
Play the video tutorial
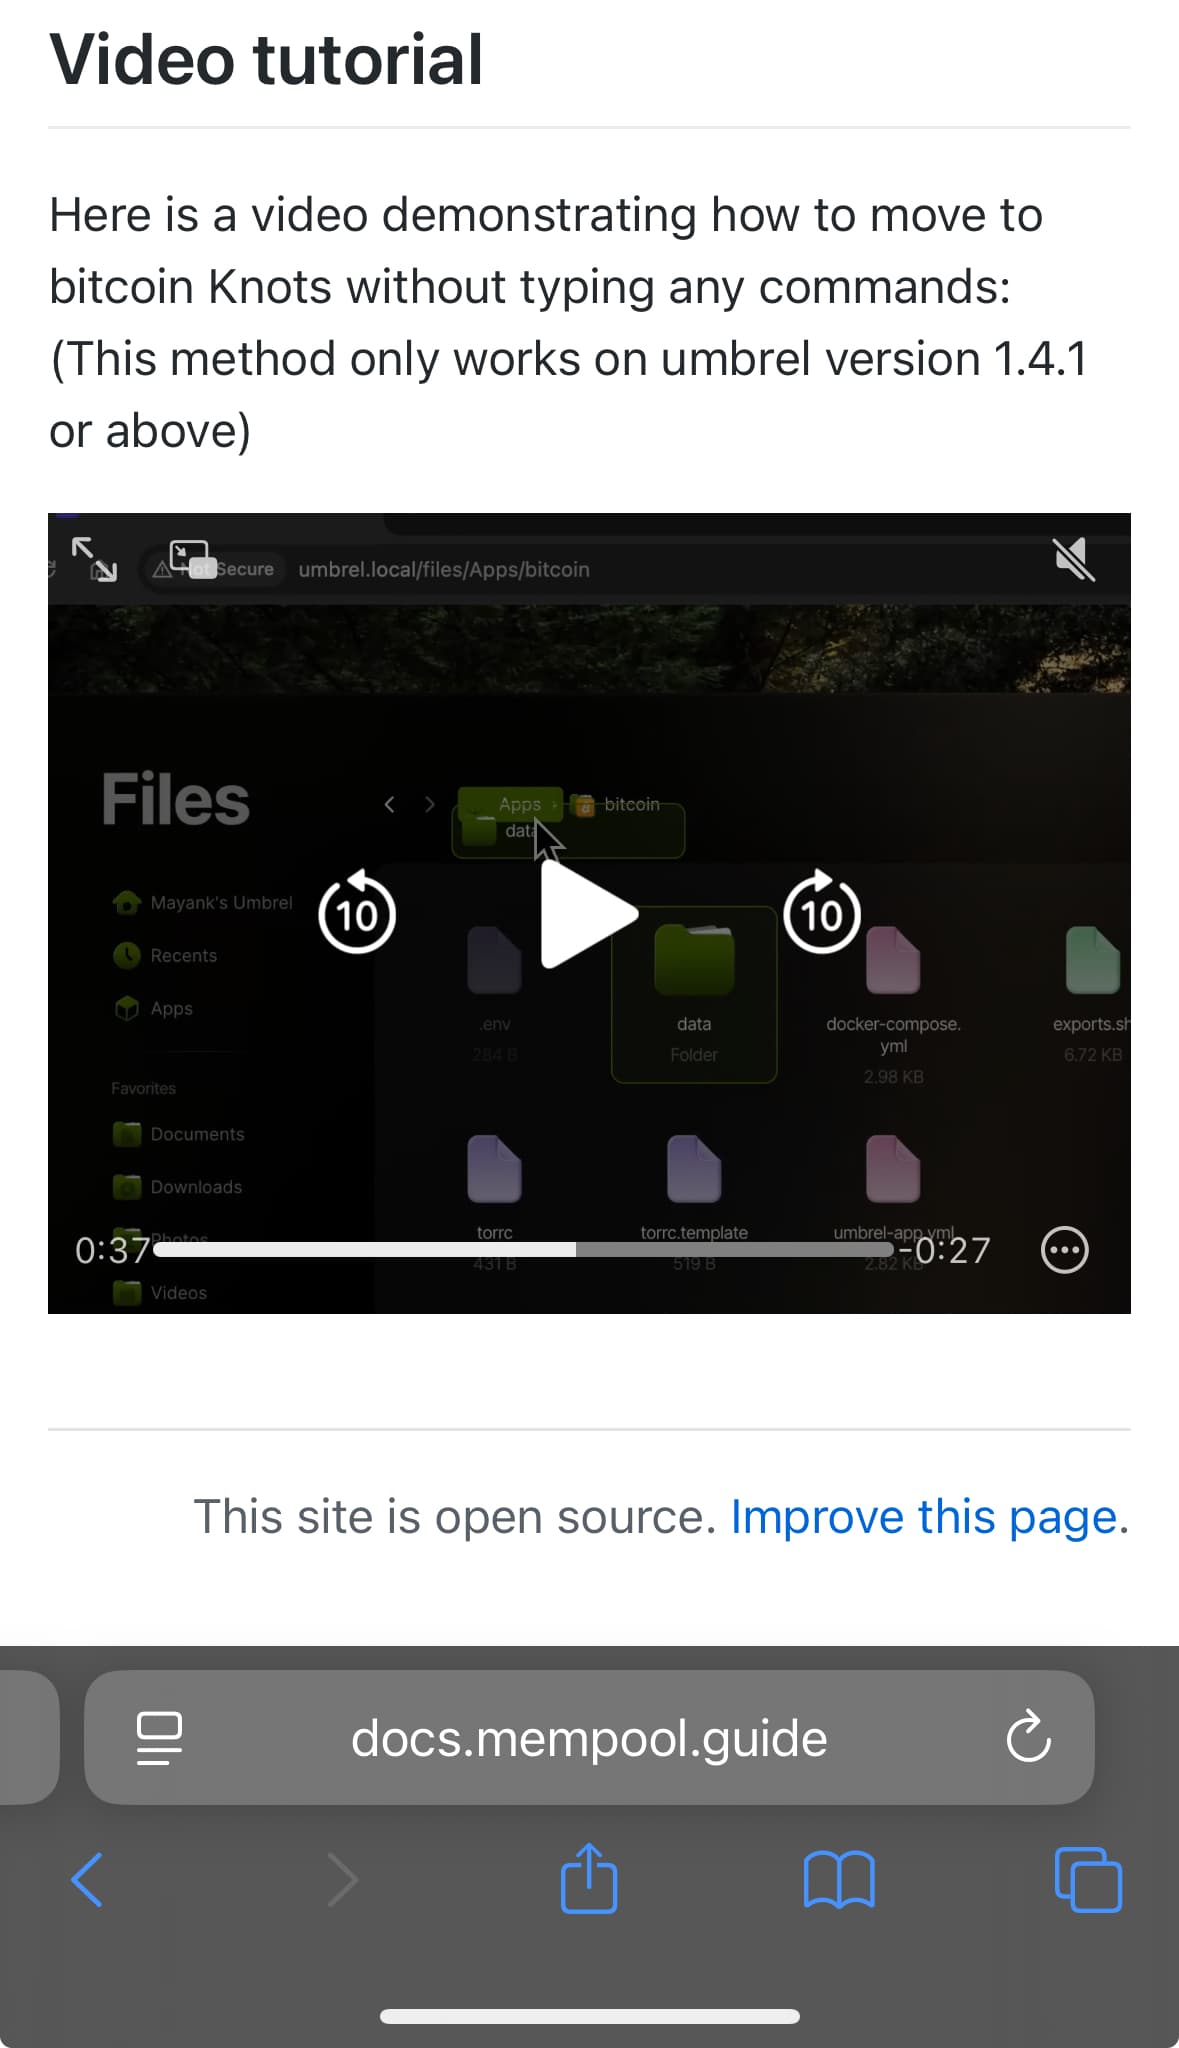point(588,914)
